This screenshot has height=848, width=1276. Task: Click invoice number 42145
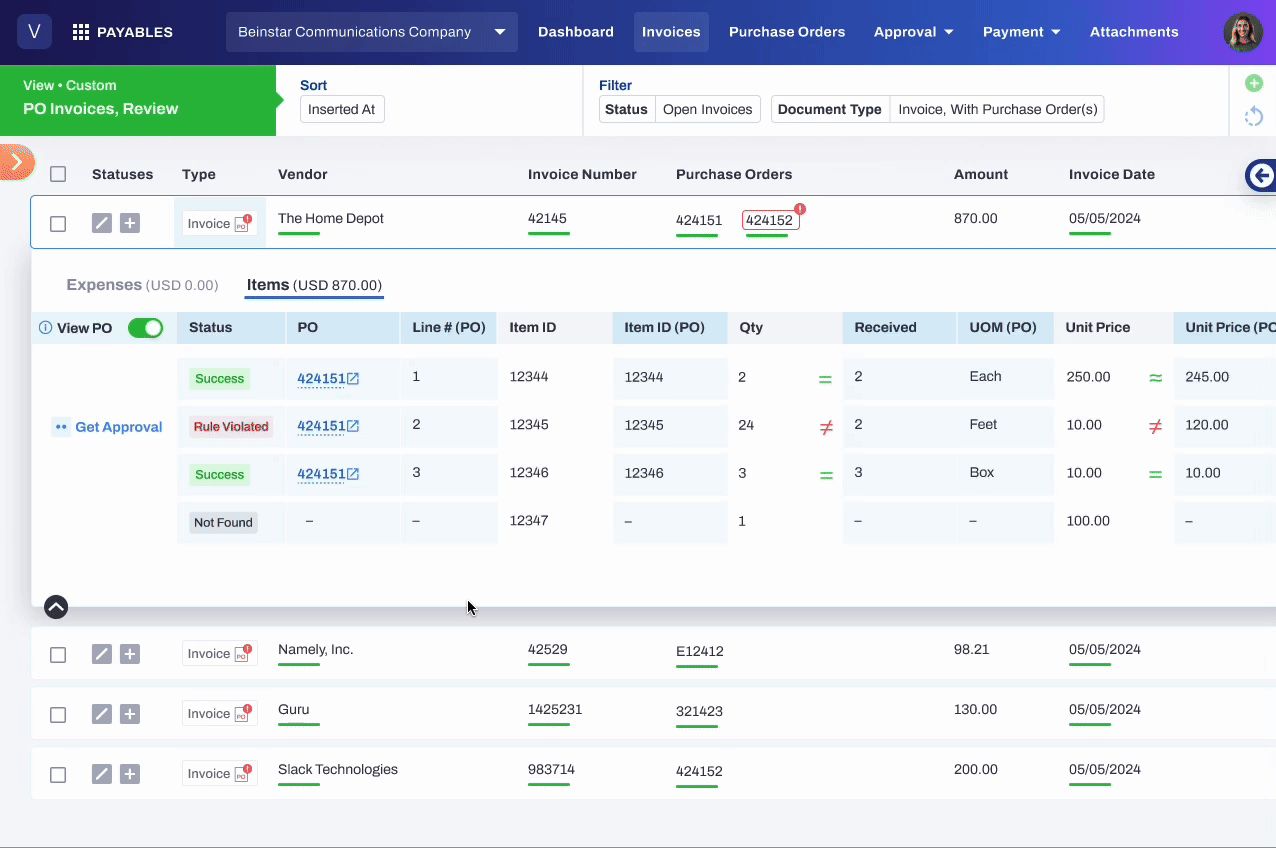click(x=547, y=218)
